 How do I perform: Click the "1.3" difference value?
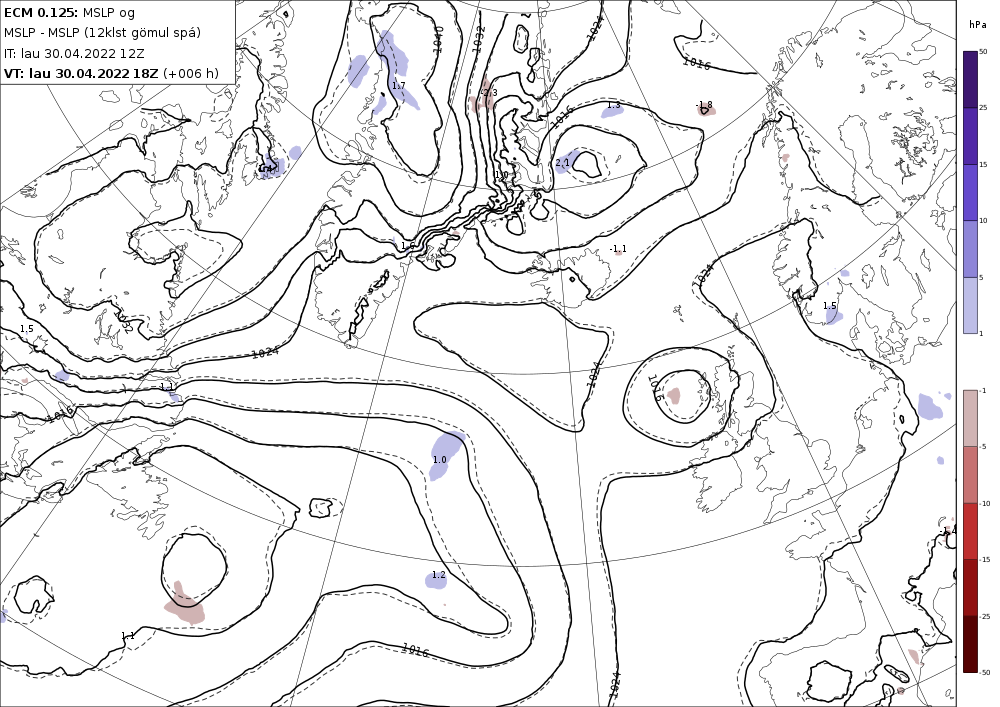coord(614,105)
